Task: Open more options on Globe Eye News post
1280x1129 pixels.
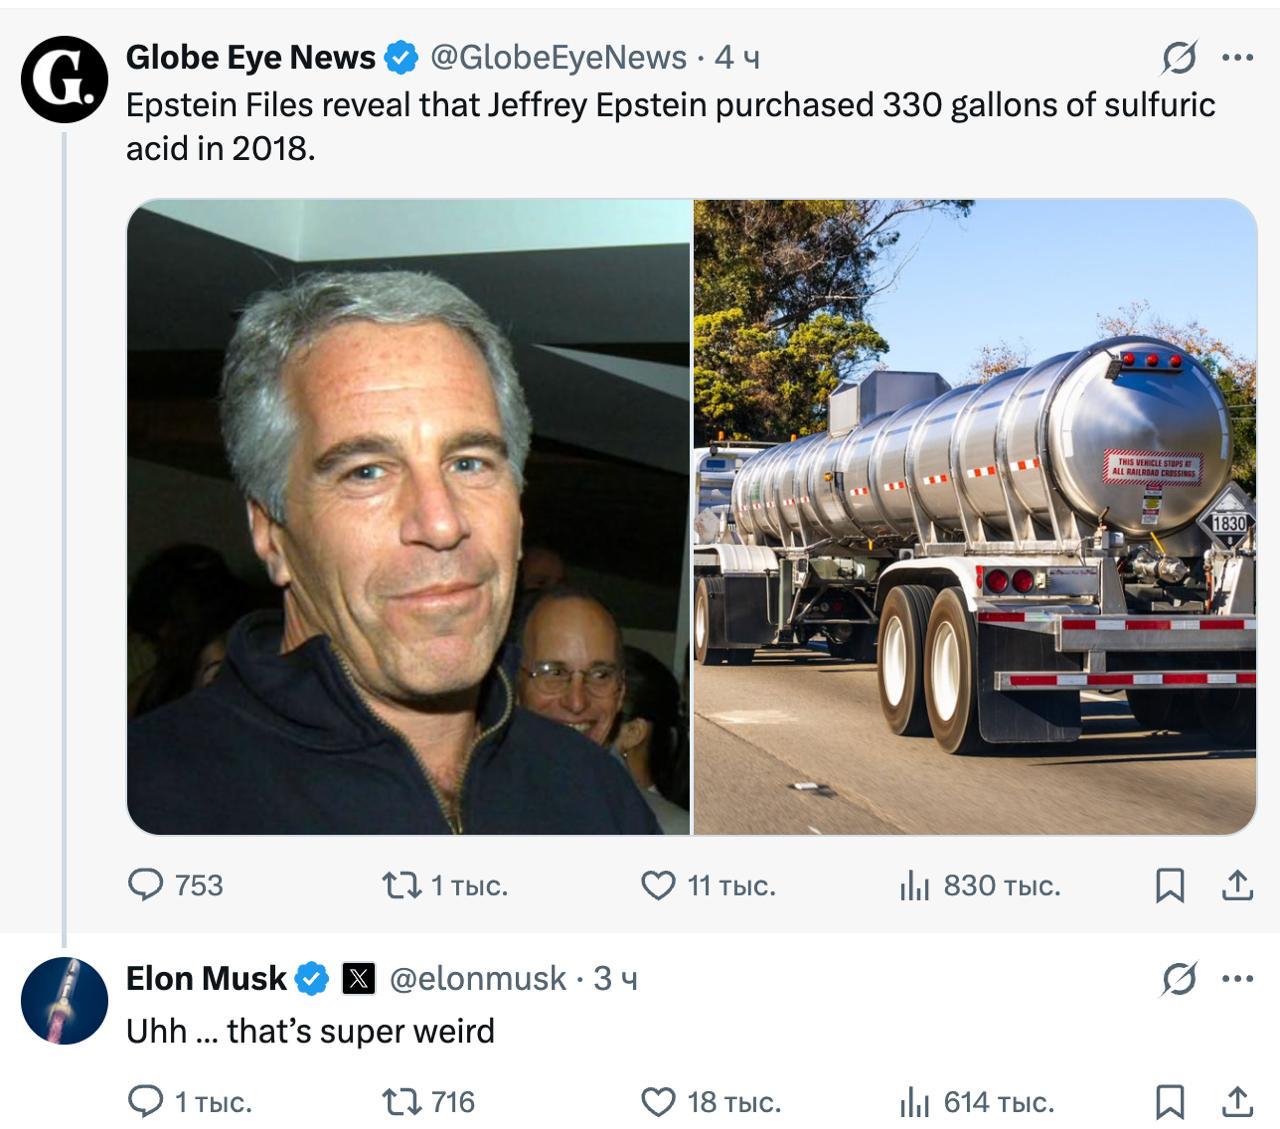Action: click(x=1238, y=58)
